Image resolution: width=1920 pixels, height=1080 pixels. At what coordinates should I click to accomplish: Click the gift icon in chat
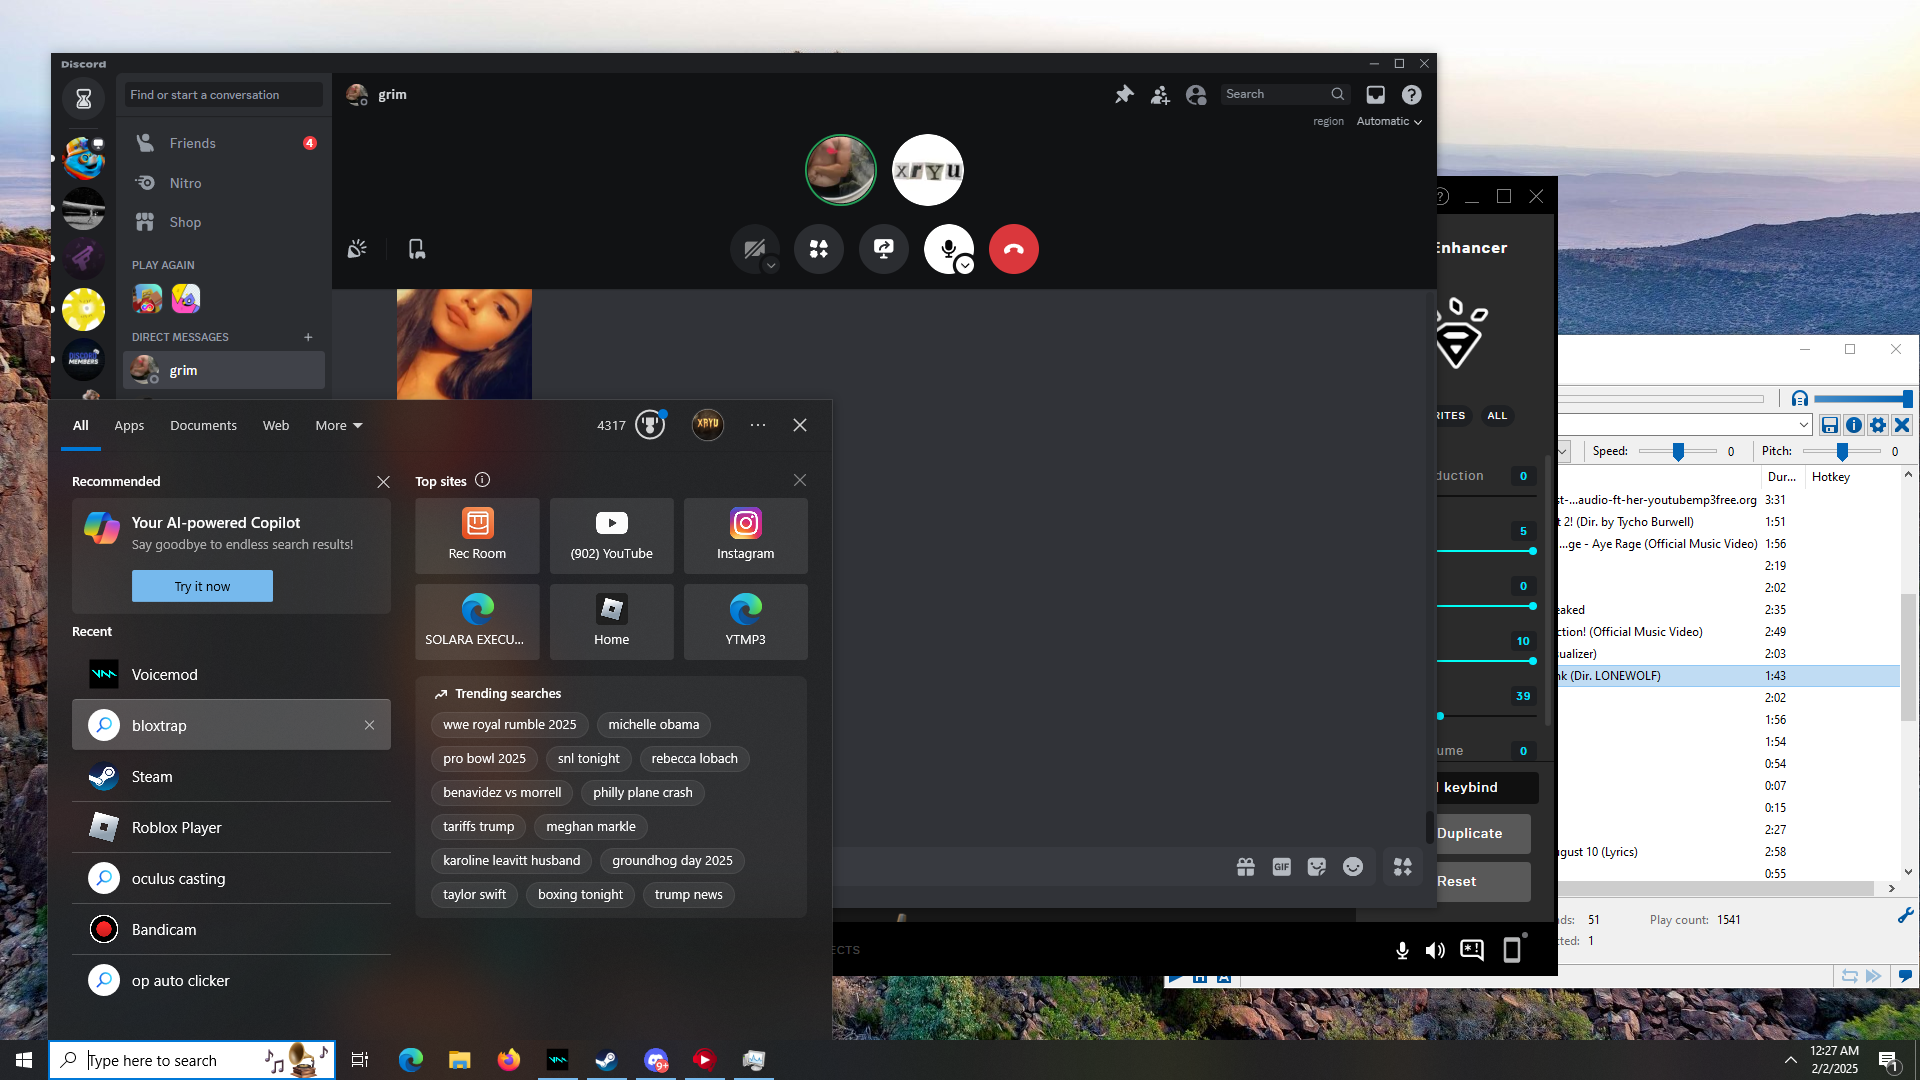(1245, 867)
